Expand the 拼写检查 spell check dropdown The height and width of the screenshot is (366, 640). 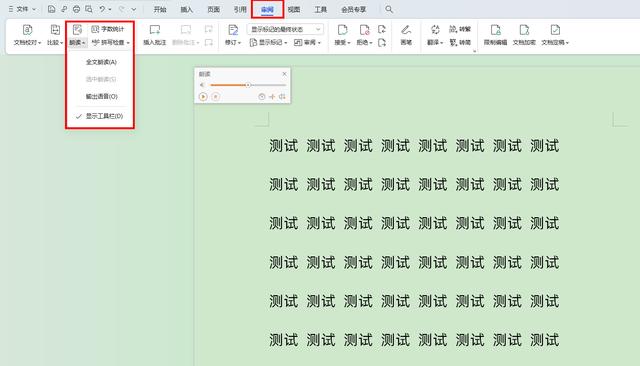pyautogui.click(x=128, y=42)
